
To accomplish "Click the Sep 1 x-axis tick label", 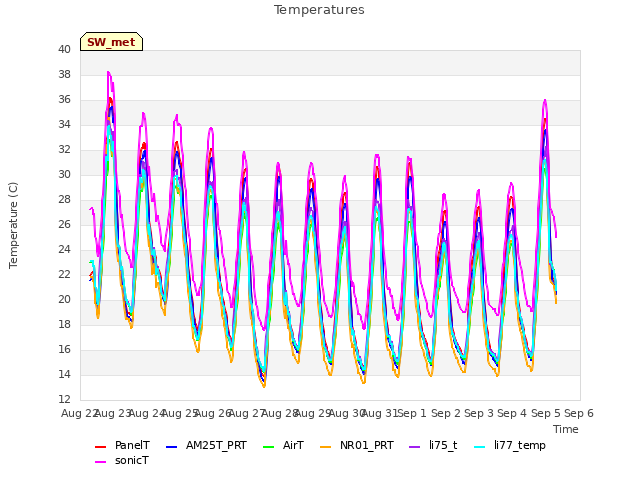I will pyautogui.click(x=412, y=413).
